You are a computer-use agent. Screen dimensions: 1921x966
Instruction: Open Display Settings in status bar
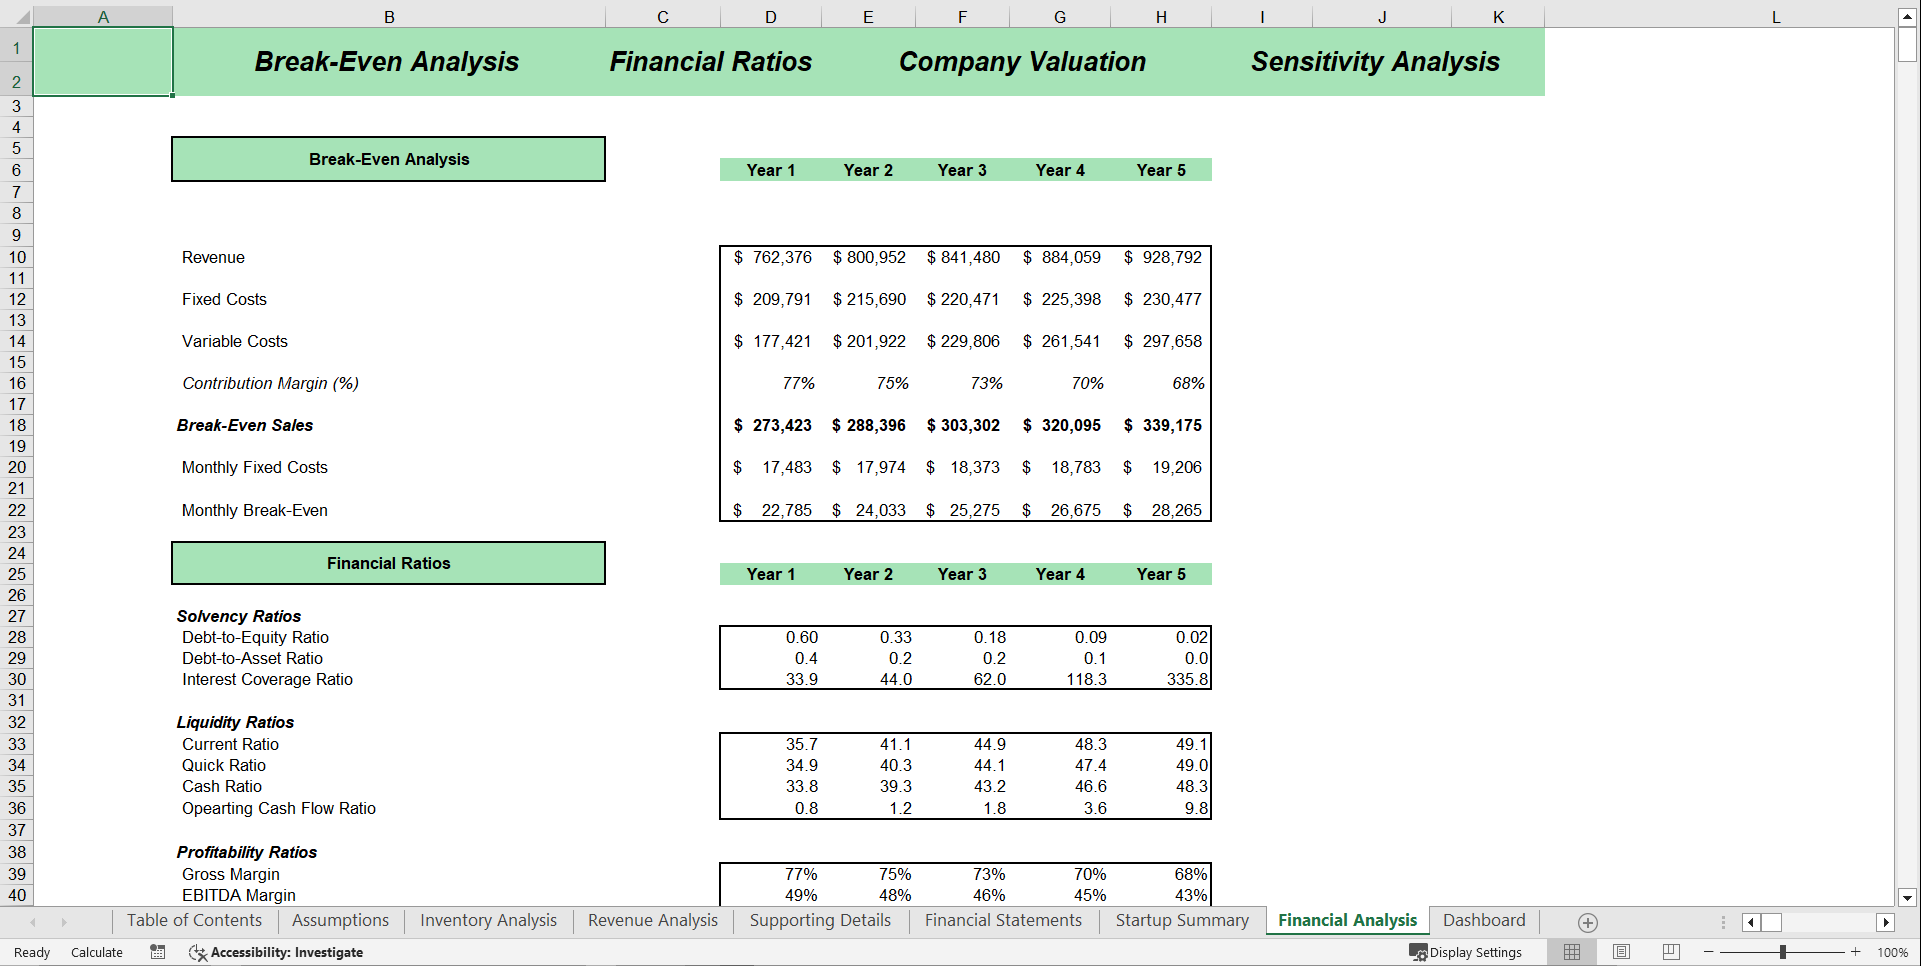point(1466,952)
